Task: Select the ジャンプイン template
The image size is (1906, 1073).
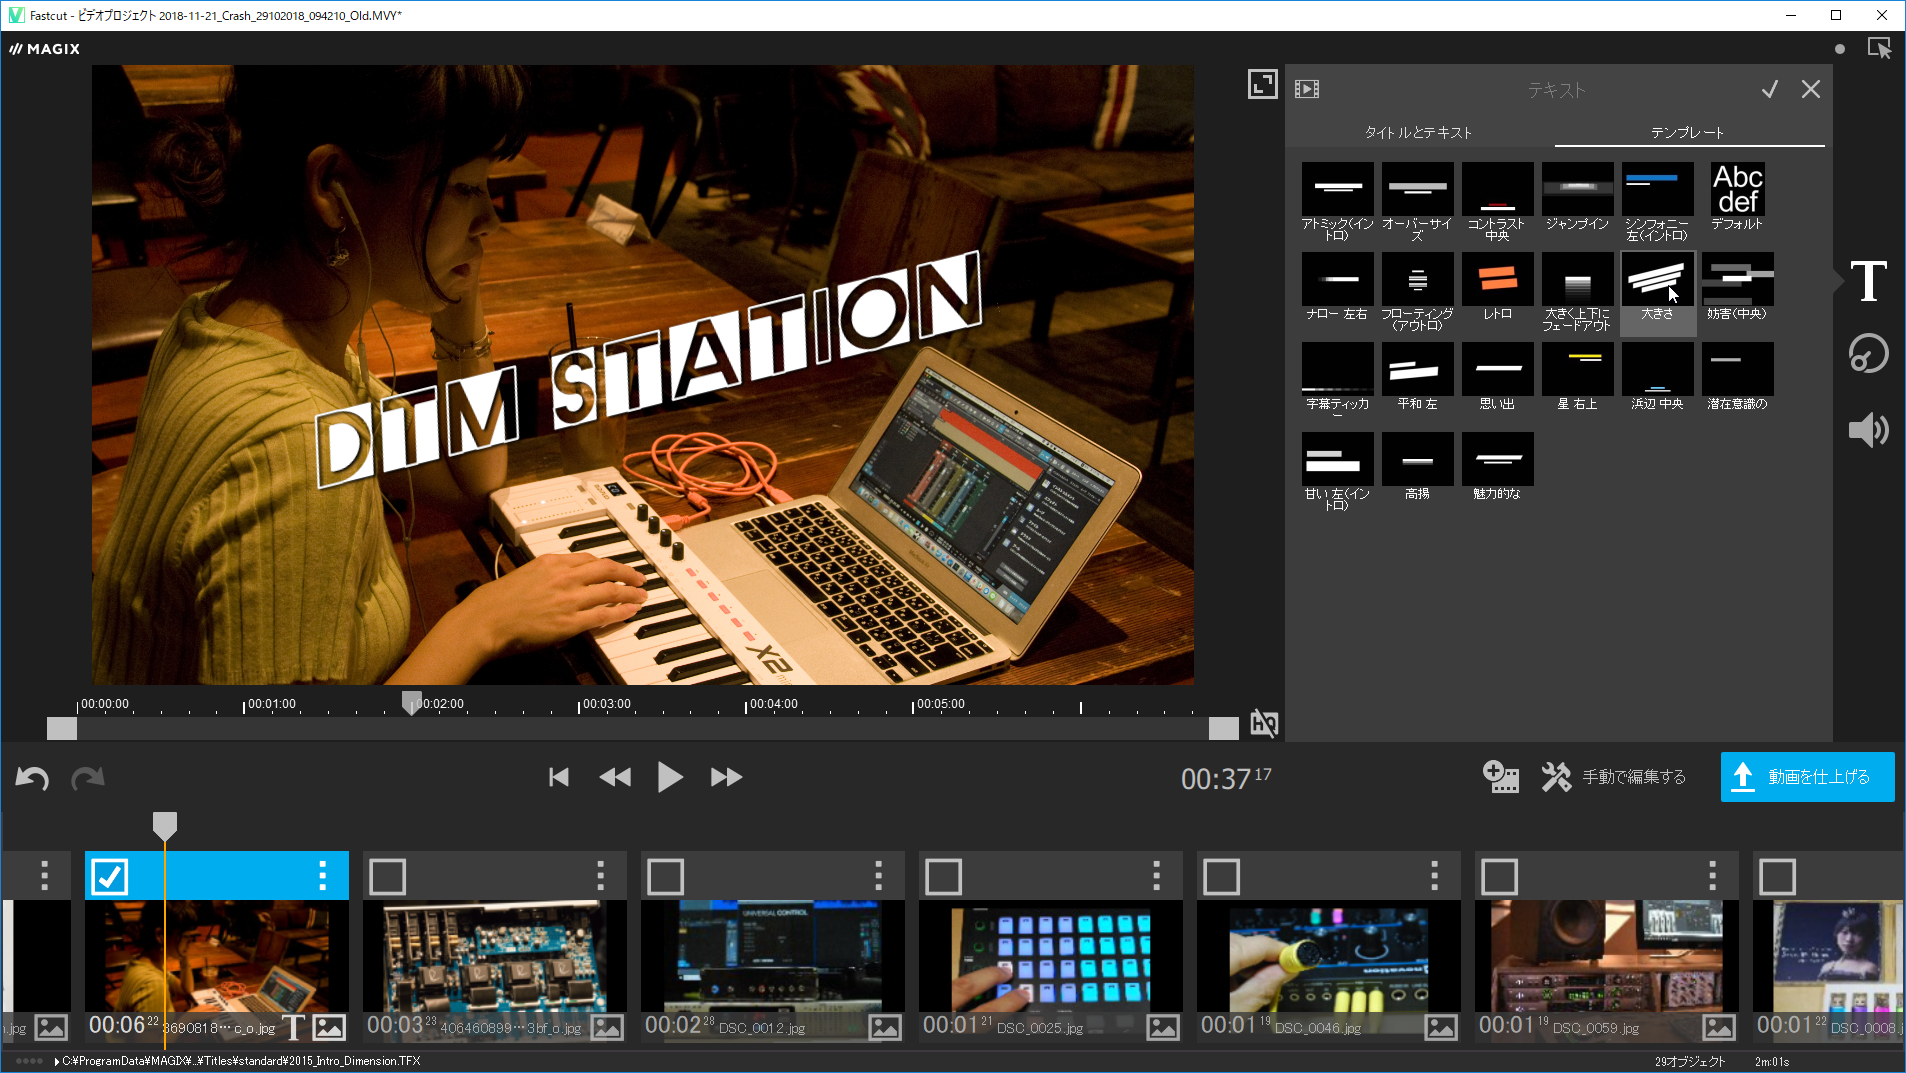Action: [1577, 196]
